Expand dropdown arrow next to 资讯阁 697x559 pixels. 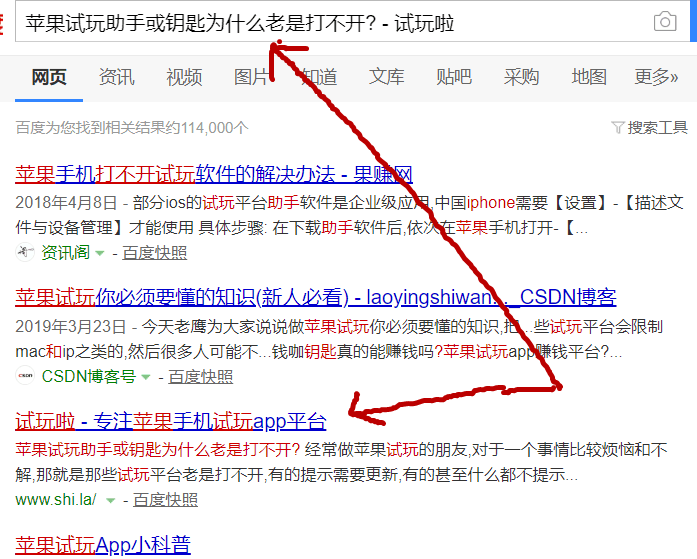point(100,253)
